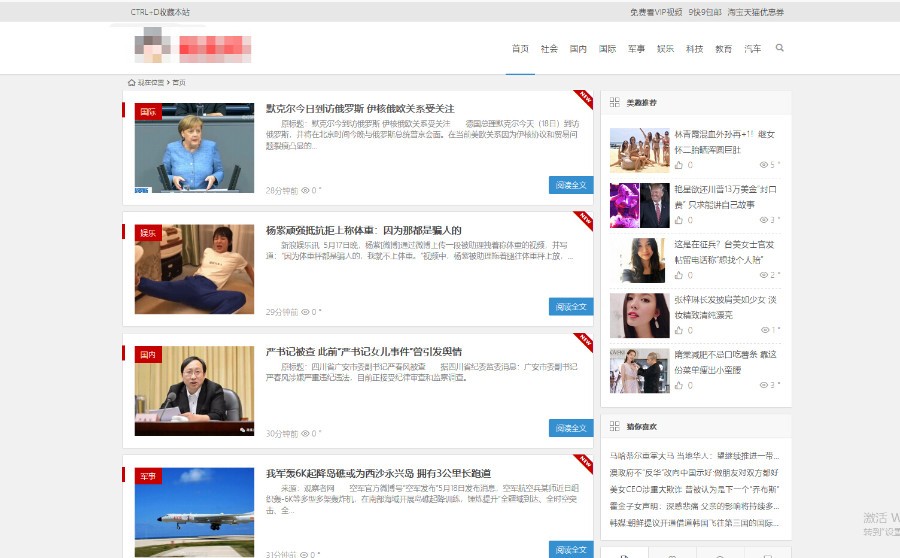
Task: Open 澳政府不反华 link in 猜你喜欢
Action: [695, 472]
